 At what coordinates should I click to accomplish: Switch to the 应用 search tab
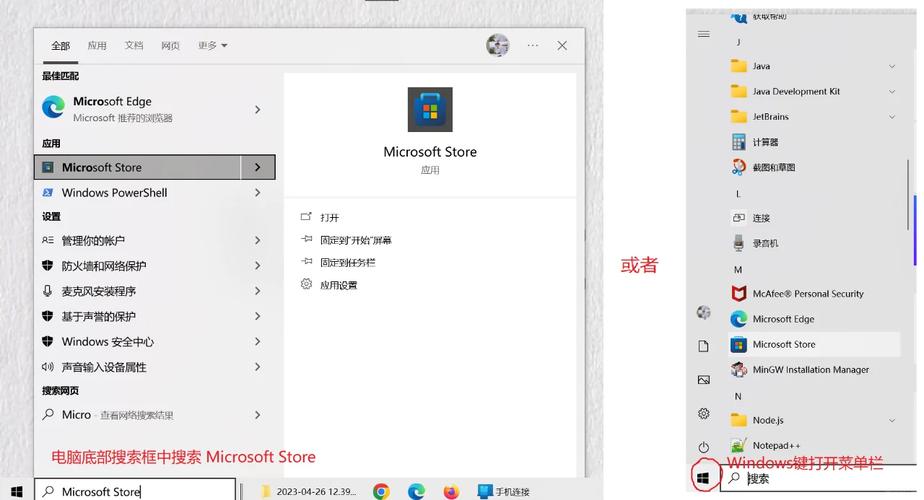pos(97,45)
